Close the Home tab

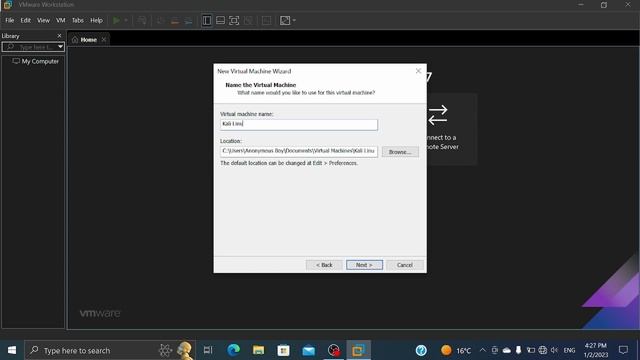tap(104, 40)
